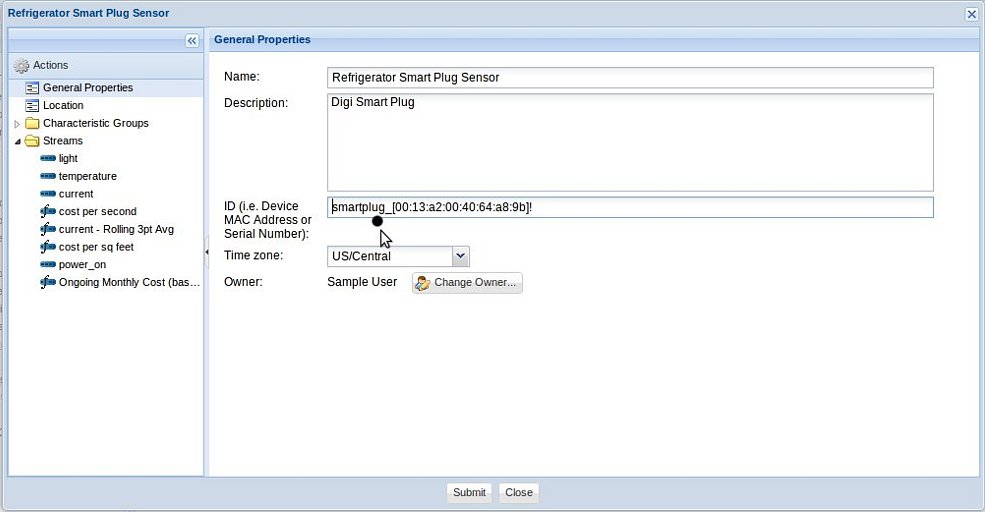Click the Close button at bottom

pyautogui.click(x=518, y=492)
